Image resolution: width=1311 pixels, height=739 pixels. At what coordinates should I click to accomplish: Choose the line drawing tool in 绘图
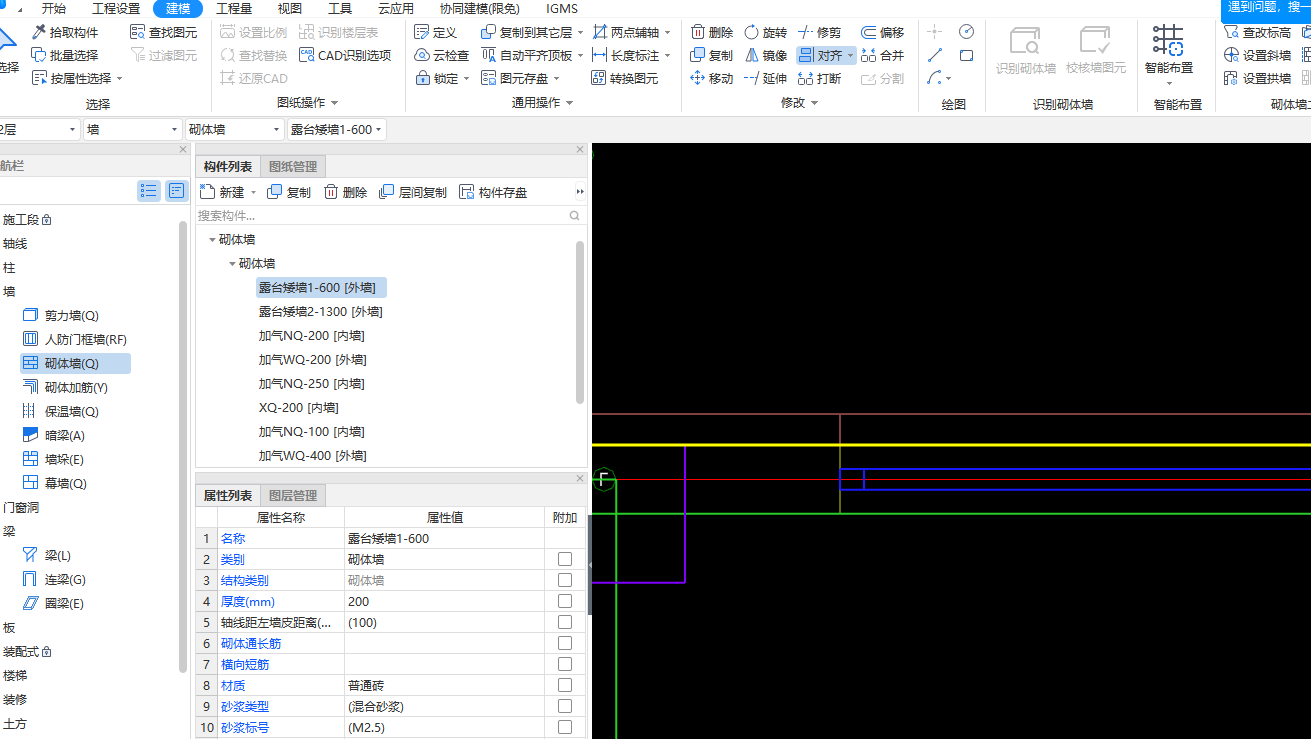(935, 55)
